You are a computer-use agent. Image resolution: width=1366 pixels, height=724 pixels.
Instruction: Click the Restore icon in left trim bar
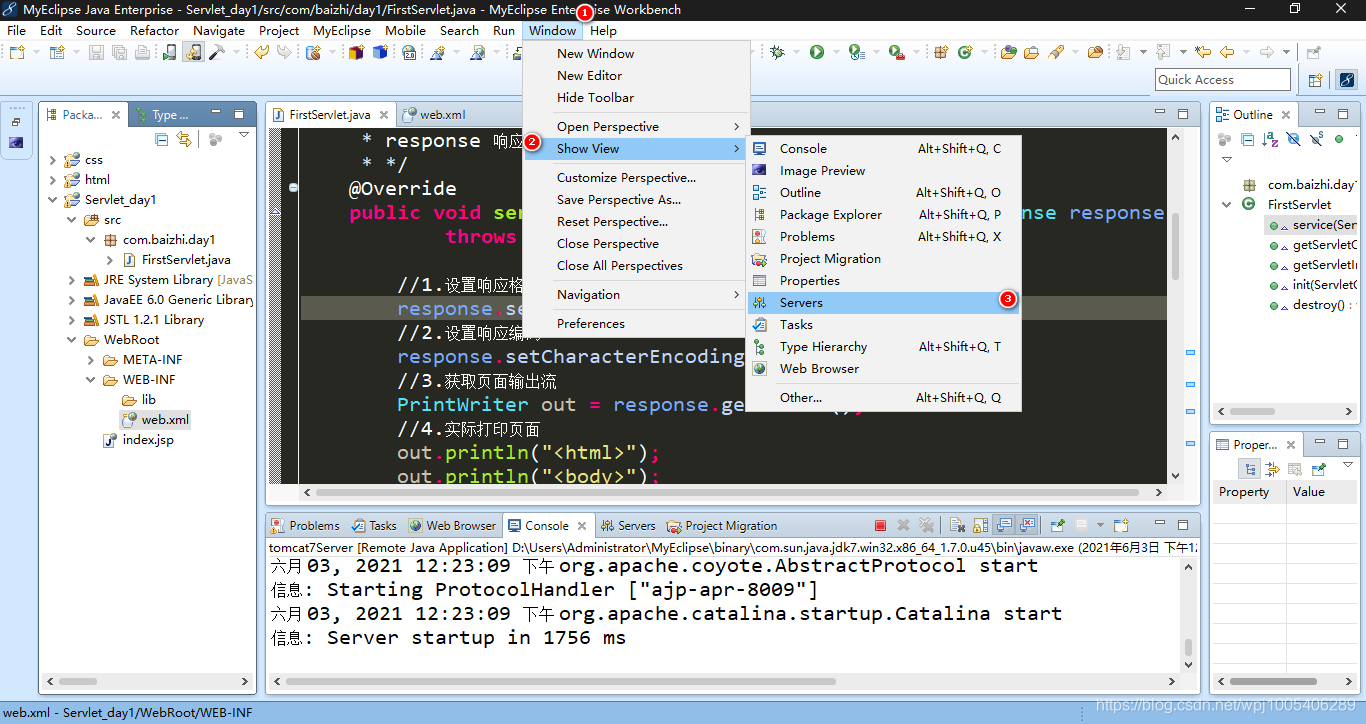pos(16,122)
